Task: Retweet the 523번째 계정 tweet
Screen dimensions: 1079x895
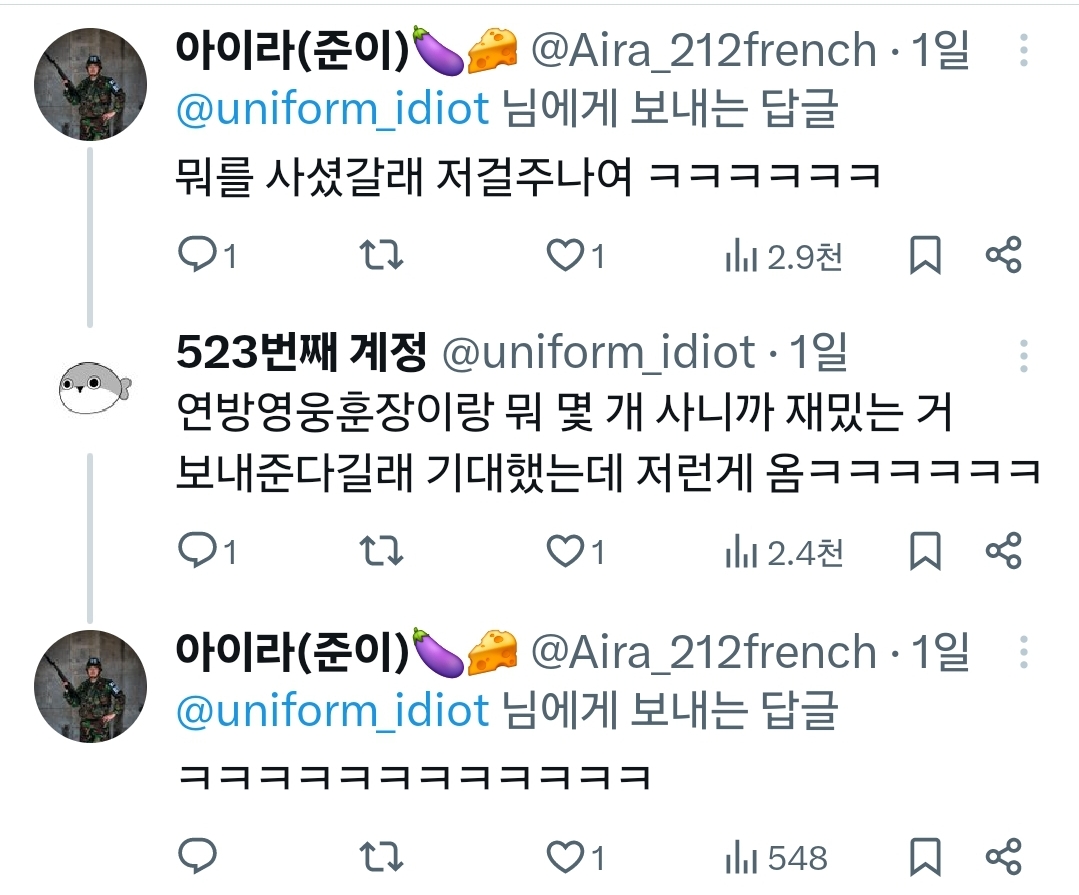Action: pos(381,551)
